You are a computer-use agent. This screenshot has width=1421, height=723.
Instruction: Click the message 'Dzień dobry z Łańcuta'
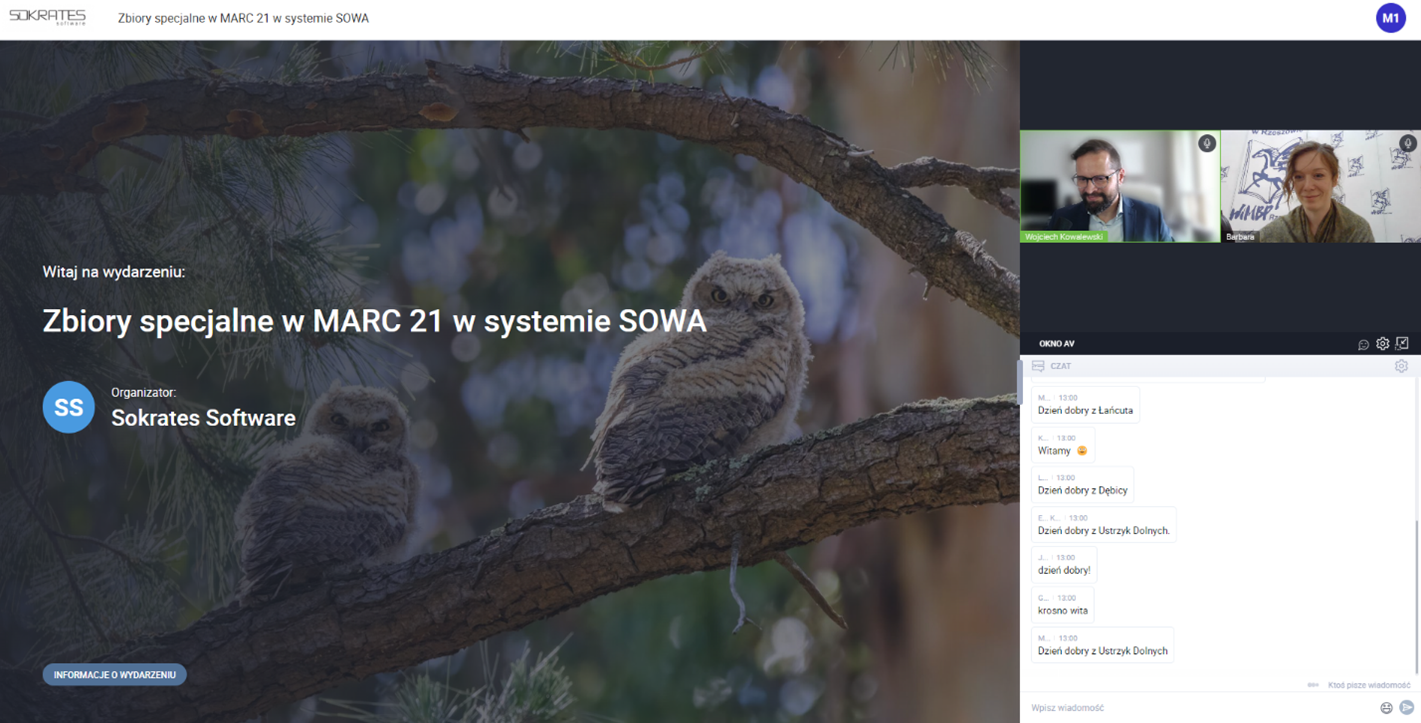1085,405
